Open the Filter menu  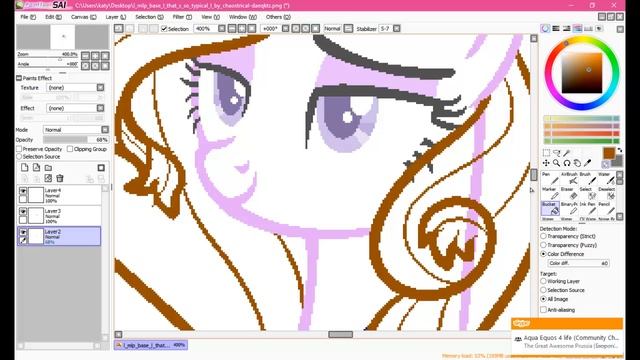(182, 17)
